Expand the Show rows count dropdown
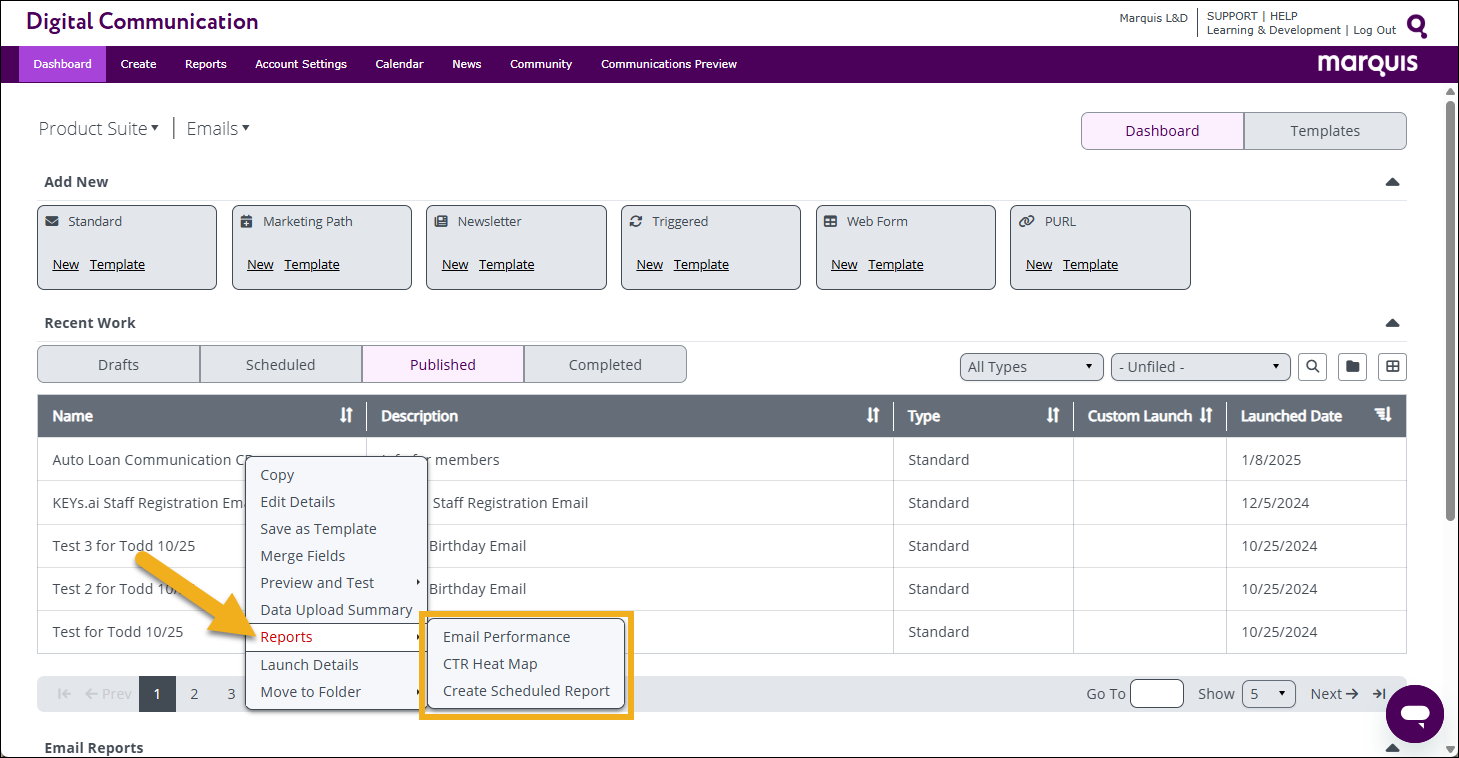The width and height of the screenshot is (1459, 758). click(x=1268, y=694)
